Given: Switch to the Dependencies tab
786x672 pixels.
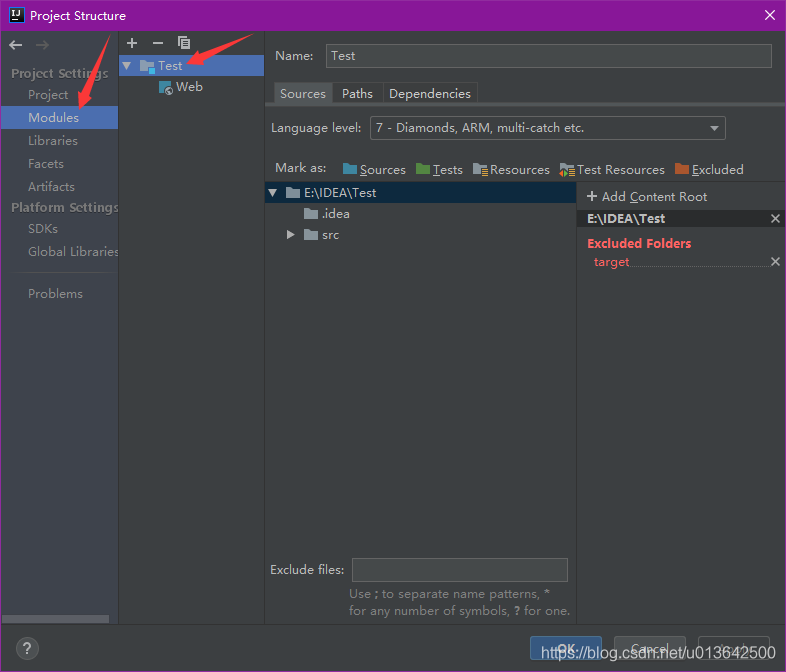Looking at the screenshot, I should 430,94.
